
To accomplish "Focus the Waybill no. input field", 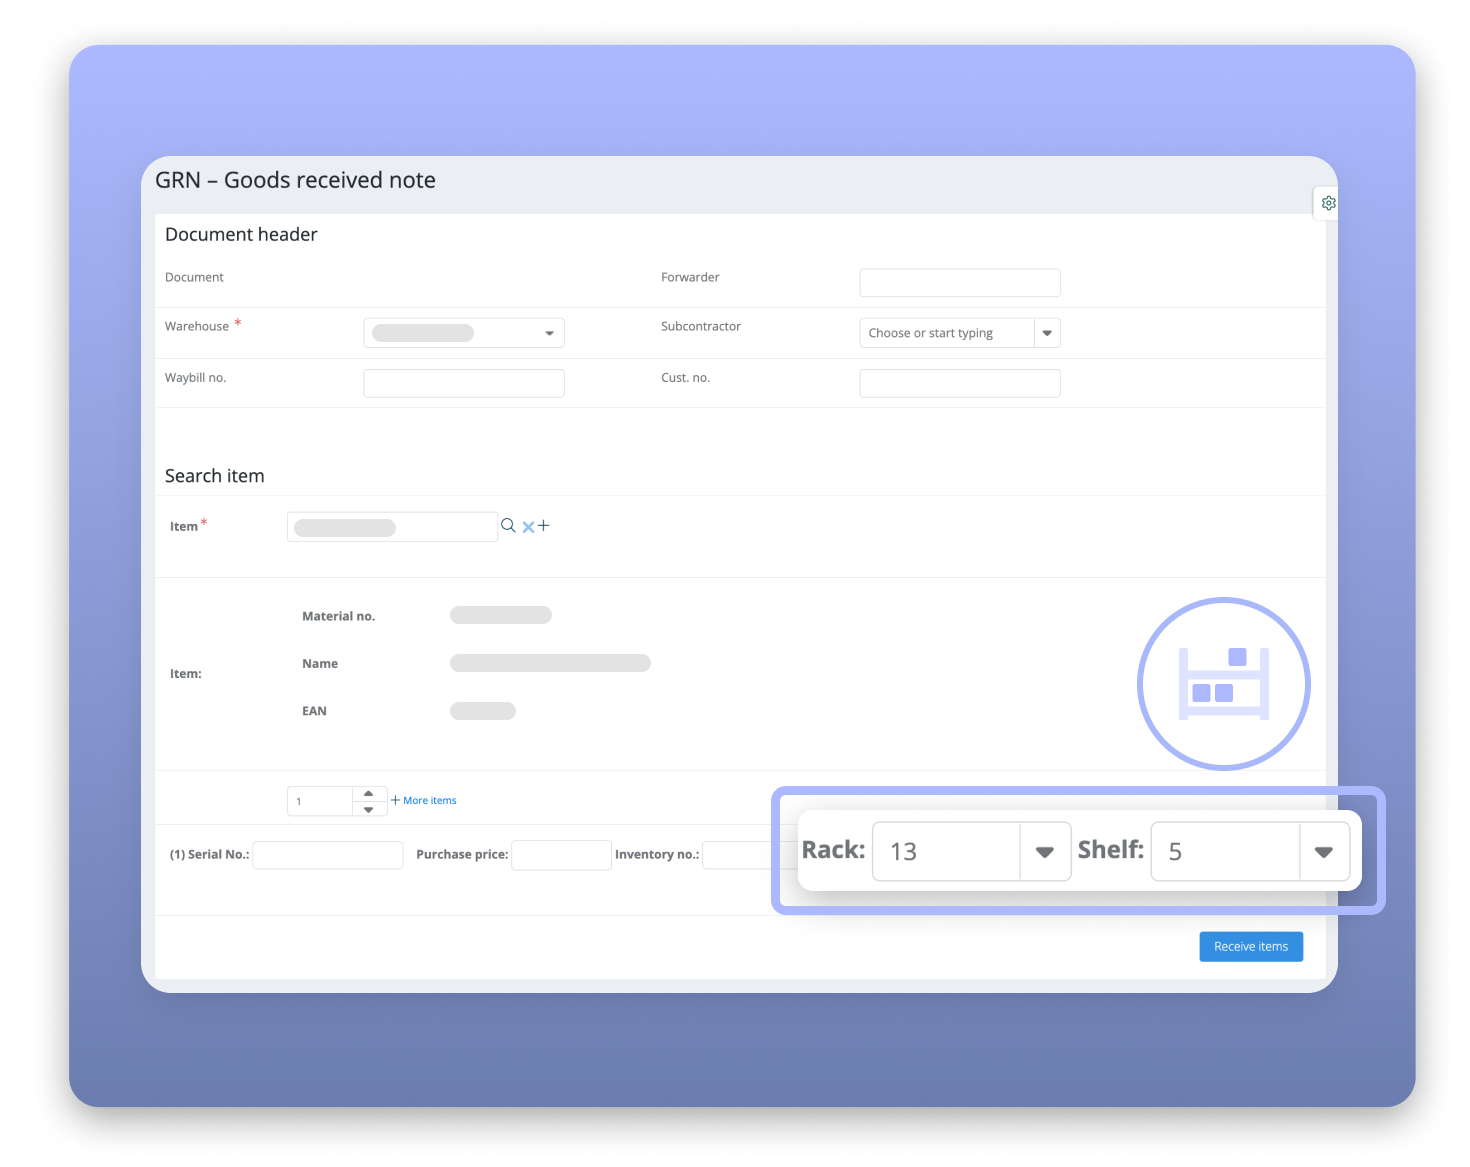I will pos(464,383).
